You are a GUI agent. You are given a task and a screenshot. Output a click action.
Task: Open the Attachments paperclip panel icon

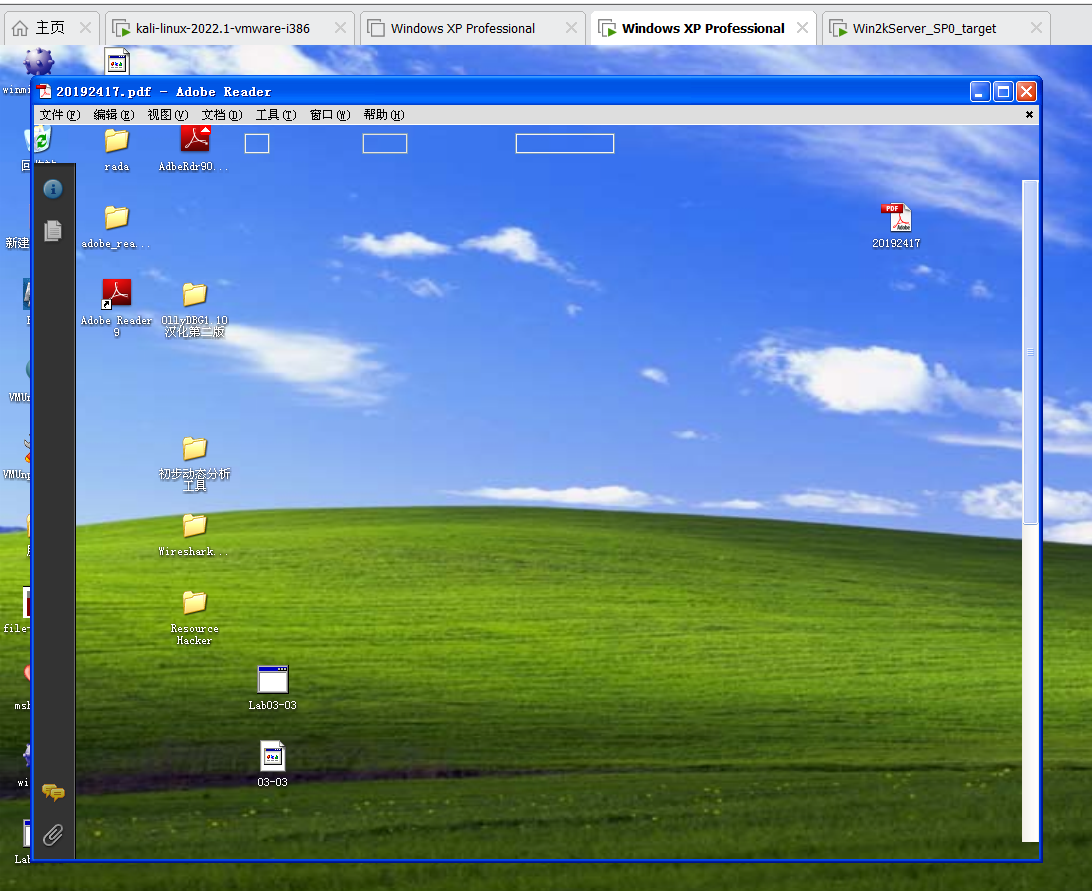53,835
